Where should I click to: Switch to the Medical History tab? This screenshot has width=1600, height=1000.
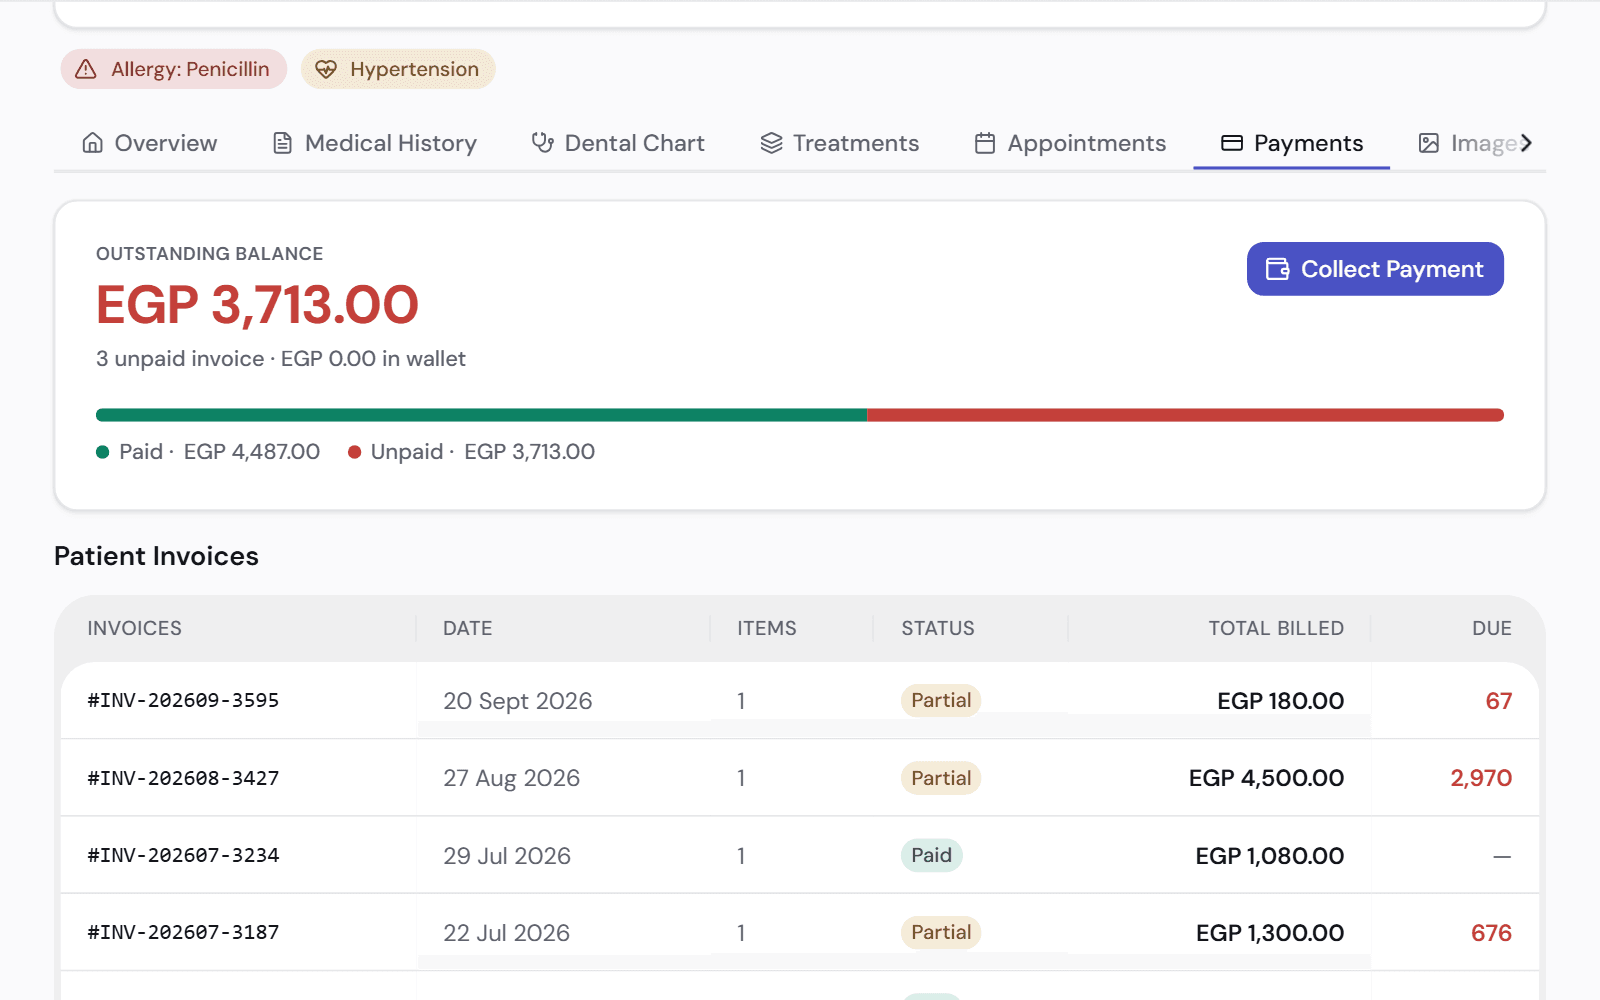click(x=375, y=143)
